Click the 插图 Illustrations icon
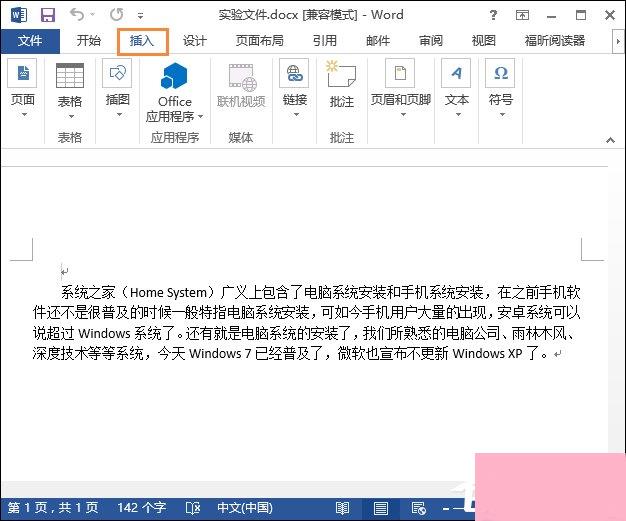 [x=117, y=73]
